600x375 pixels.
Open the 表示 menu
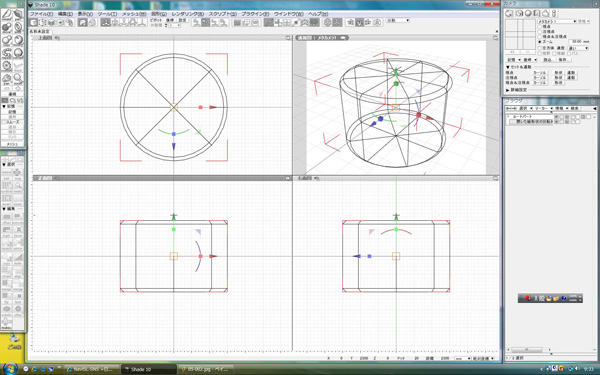[85, 14]
